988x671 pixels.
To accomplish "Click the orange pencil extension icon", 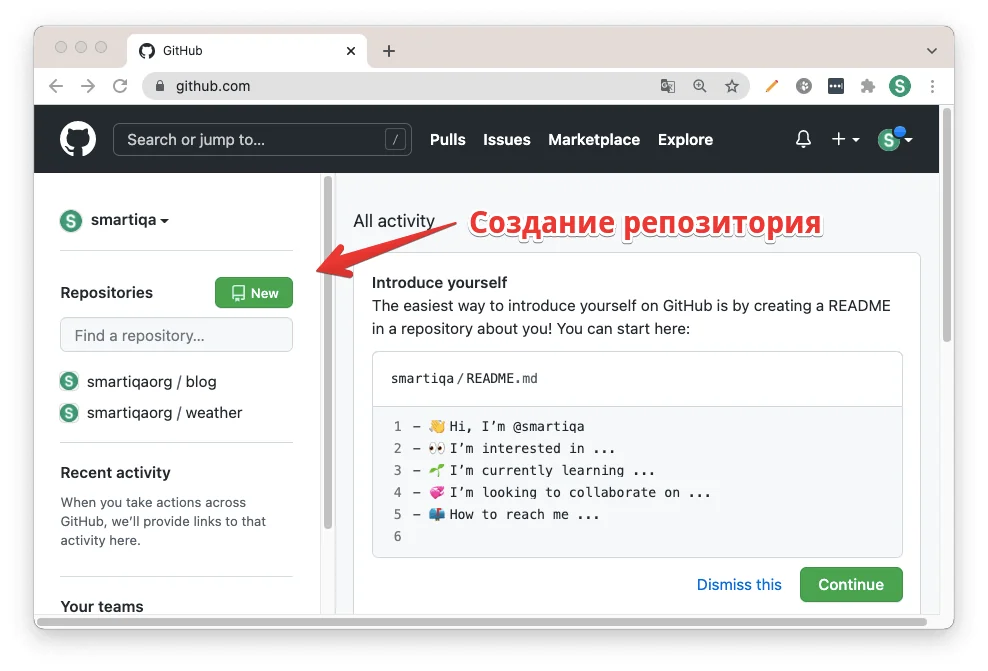I will [772, 86].
